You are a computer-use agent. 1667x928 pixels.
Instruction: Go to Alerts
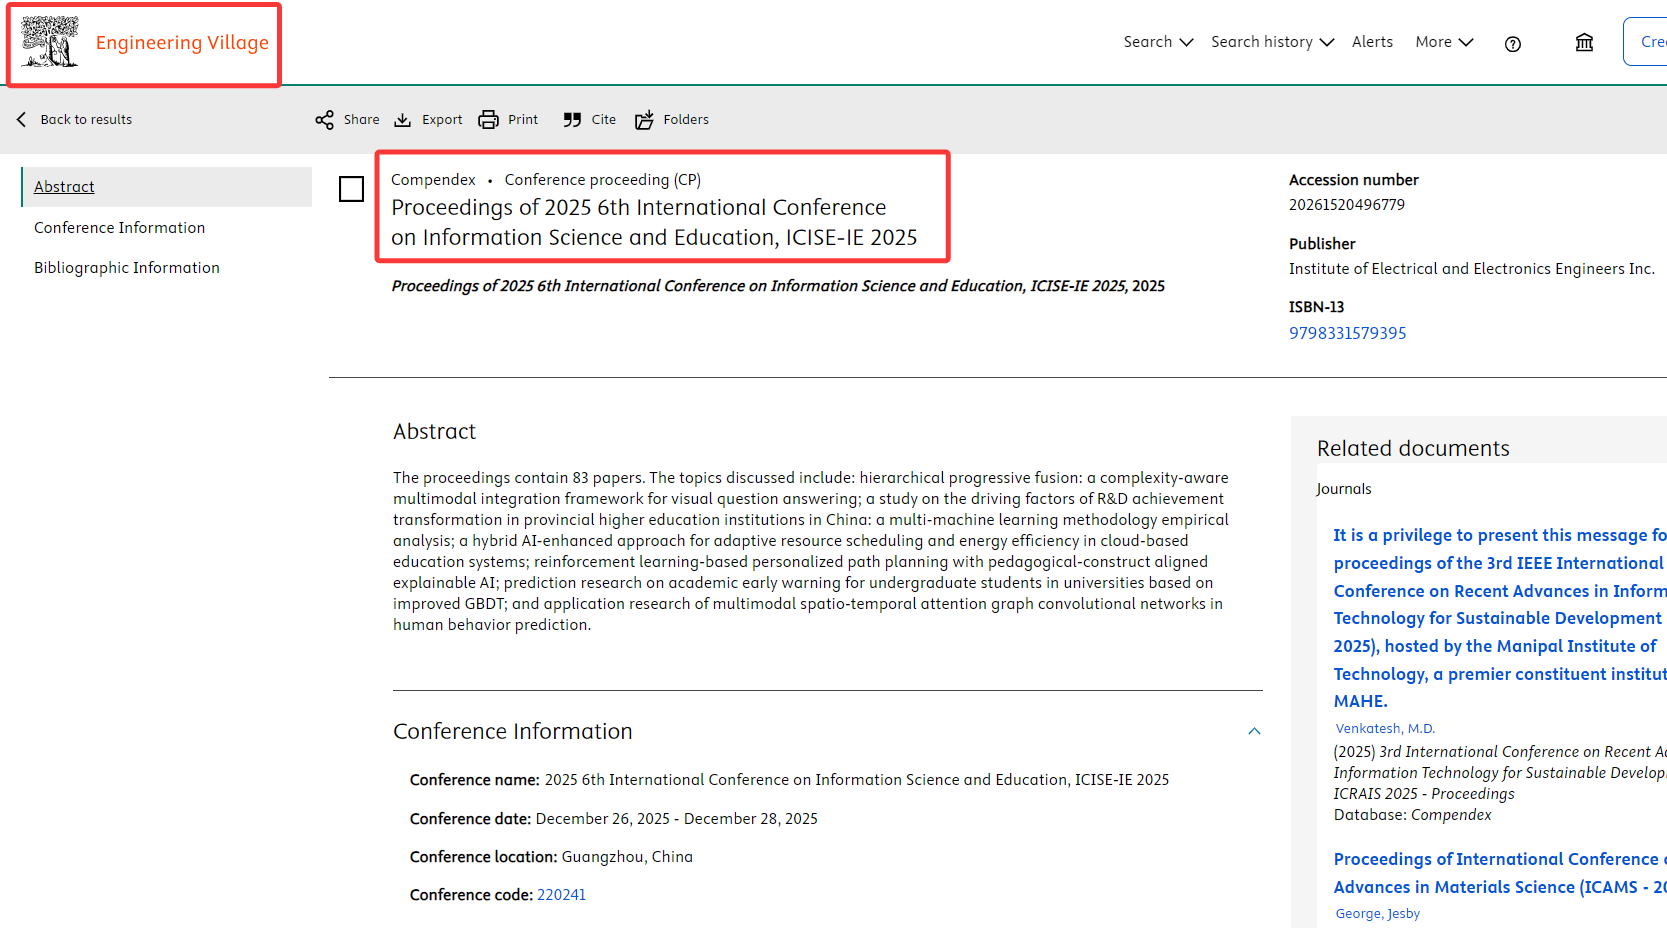[x=1372, y=42]
